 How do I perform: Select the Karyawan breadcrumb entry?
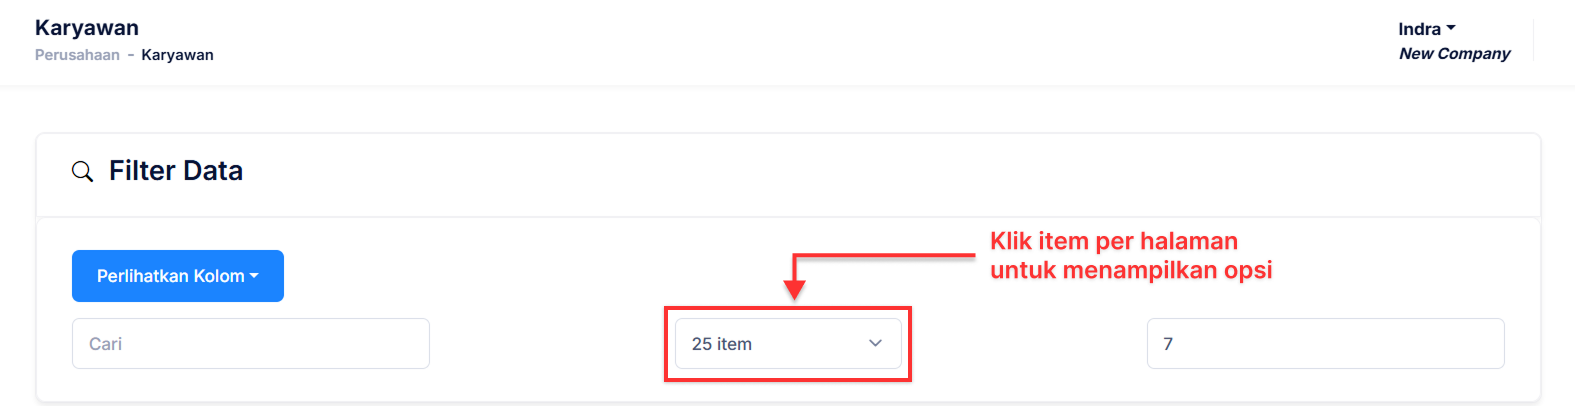coord(177,55)
